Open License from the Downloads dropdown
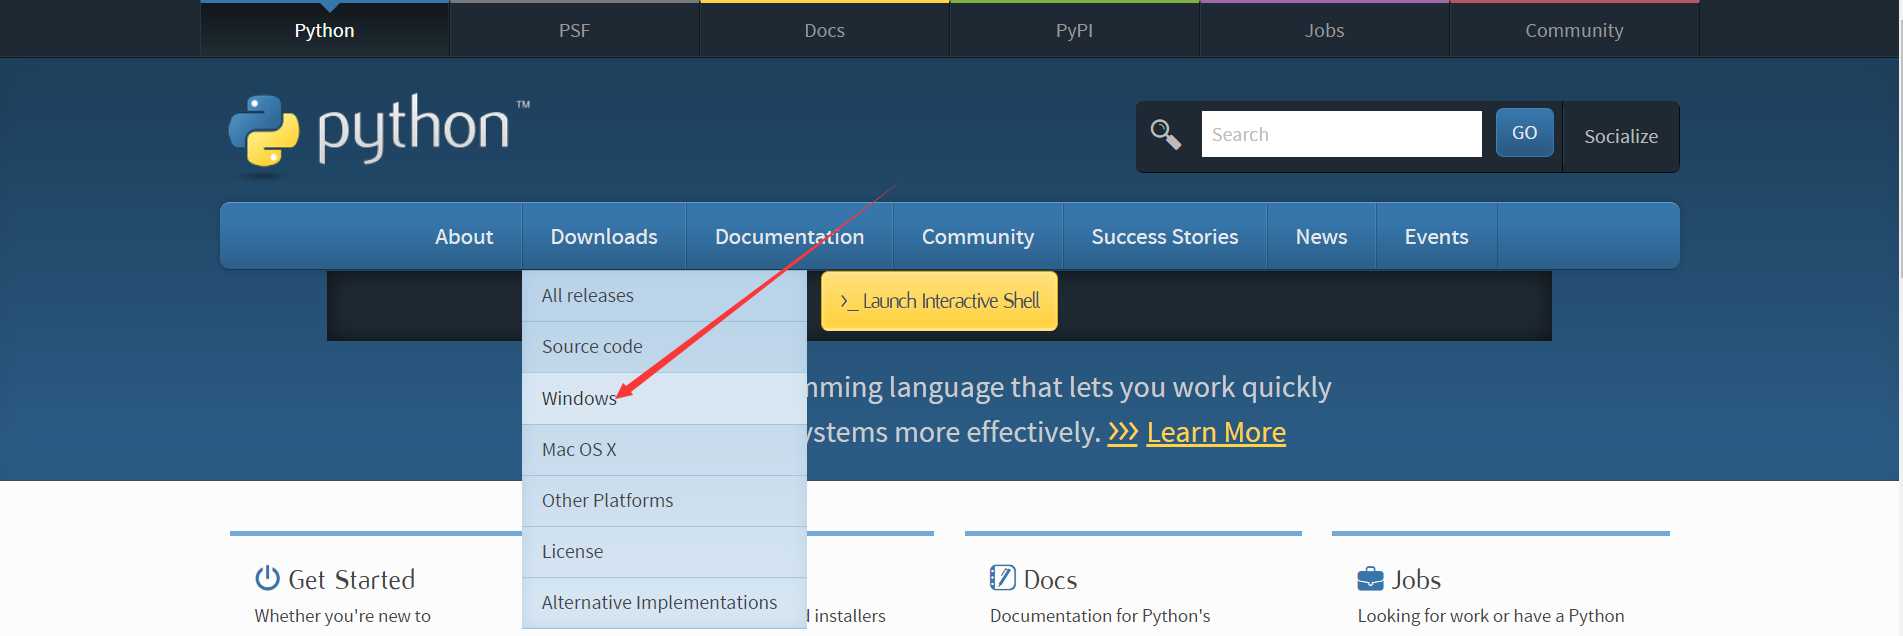Viewport: 1903px width, 636px height. [664, 552]
